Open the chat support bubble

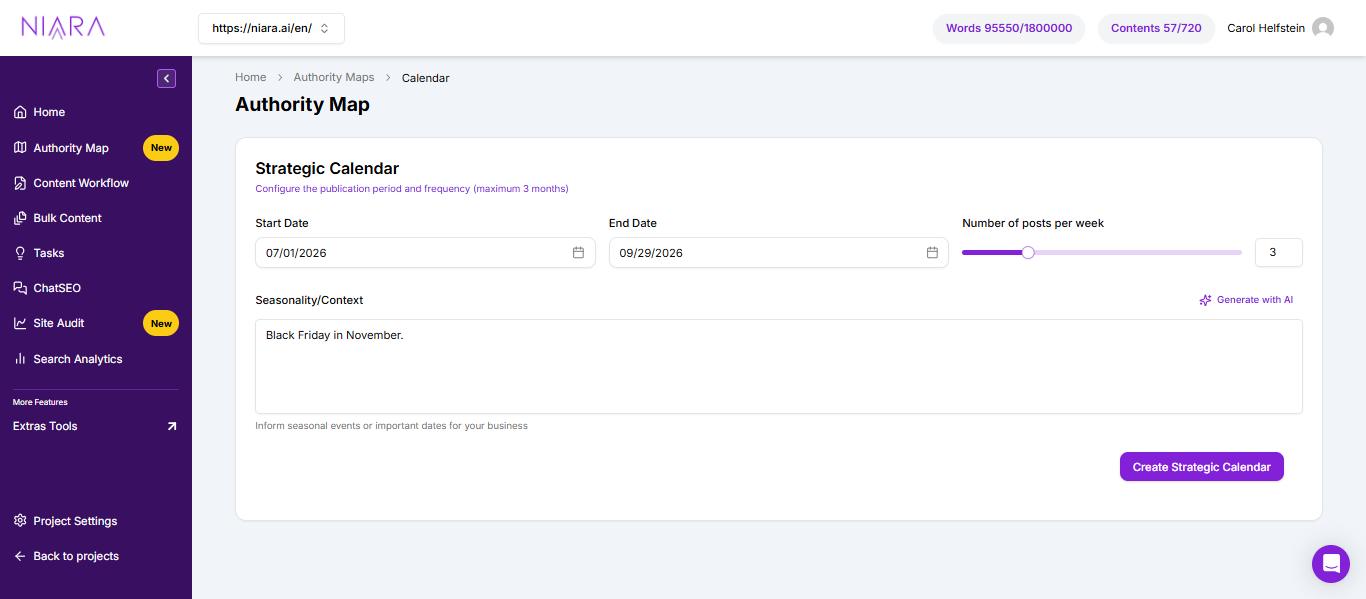click(1330, 564)
